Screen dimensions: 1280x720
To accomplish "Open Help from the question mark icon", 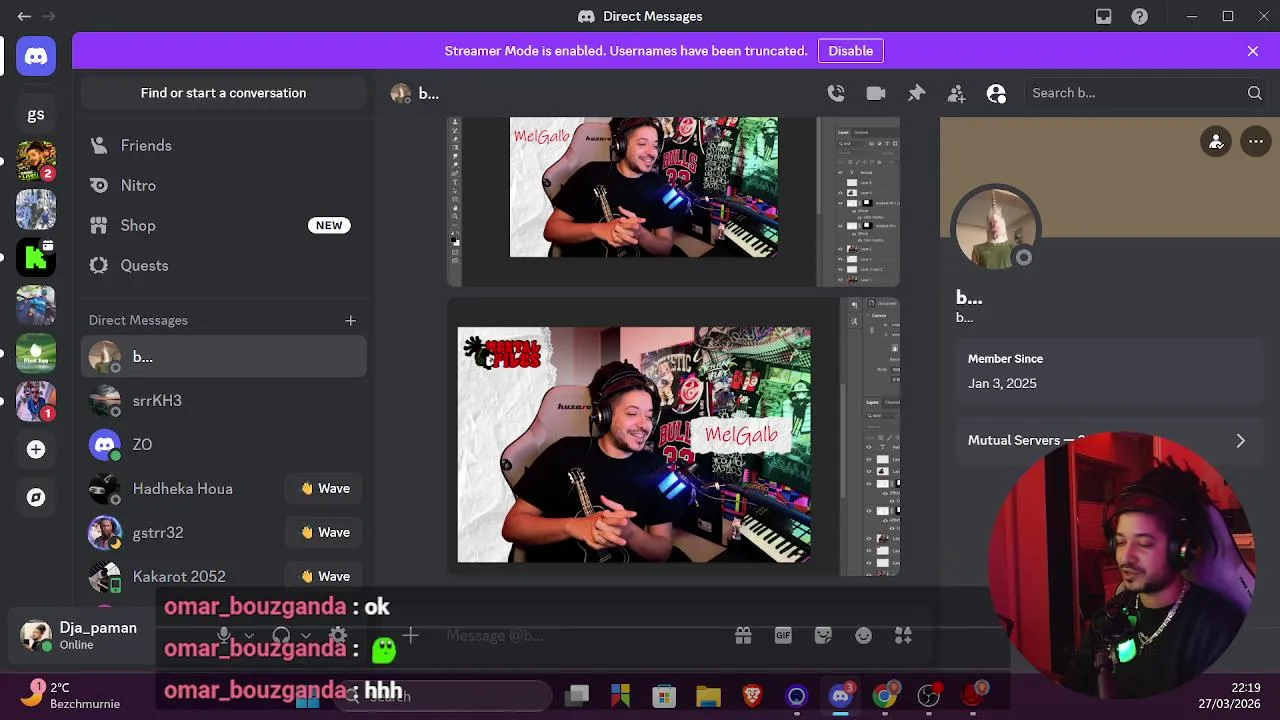I will pyautogui.click(x=1139, y=16).
